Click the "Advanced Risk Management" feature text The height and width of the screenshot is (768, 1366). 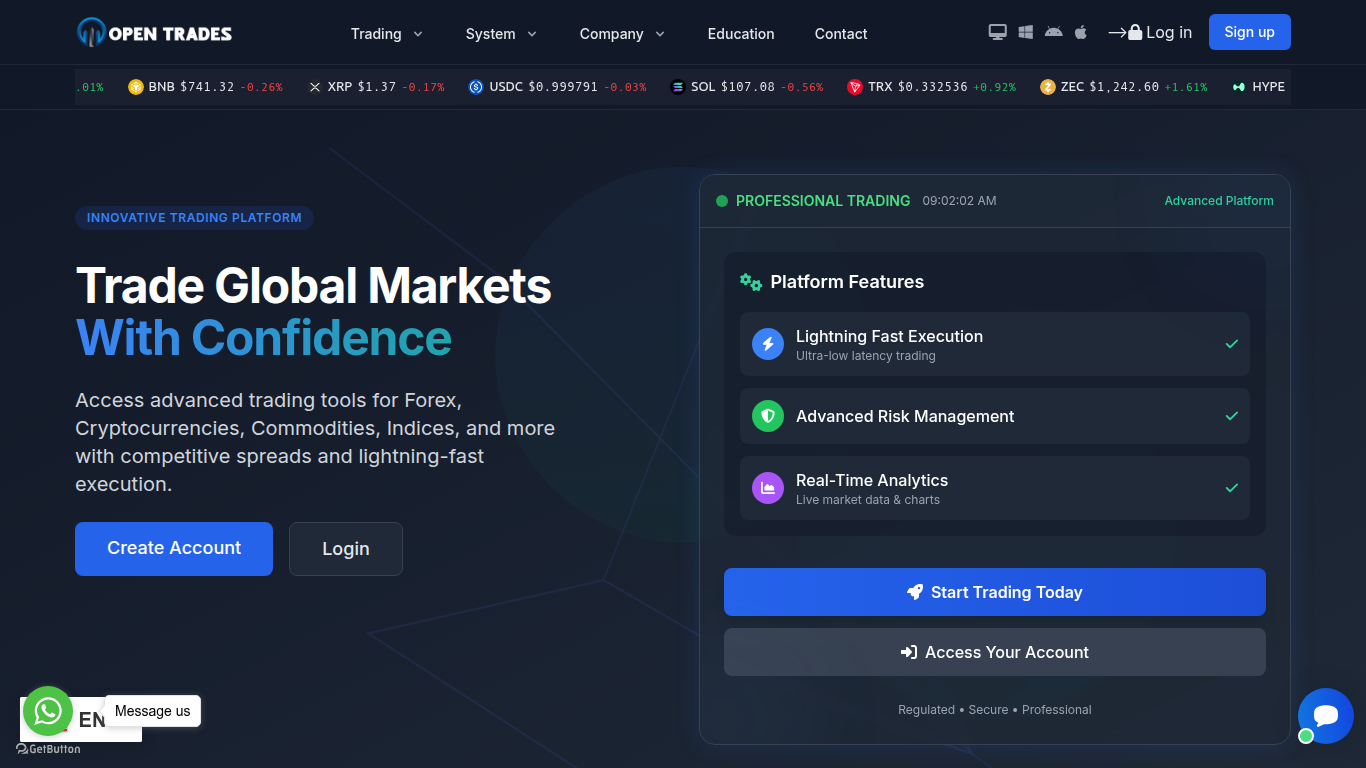click(x=905, y=416)
